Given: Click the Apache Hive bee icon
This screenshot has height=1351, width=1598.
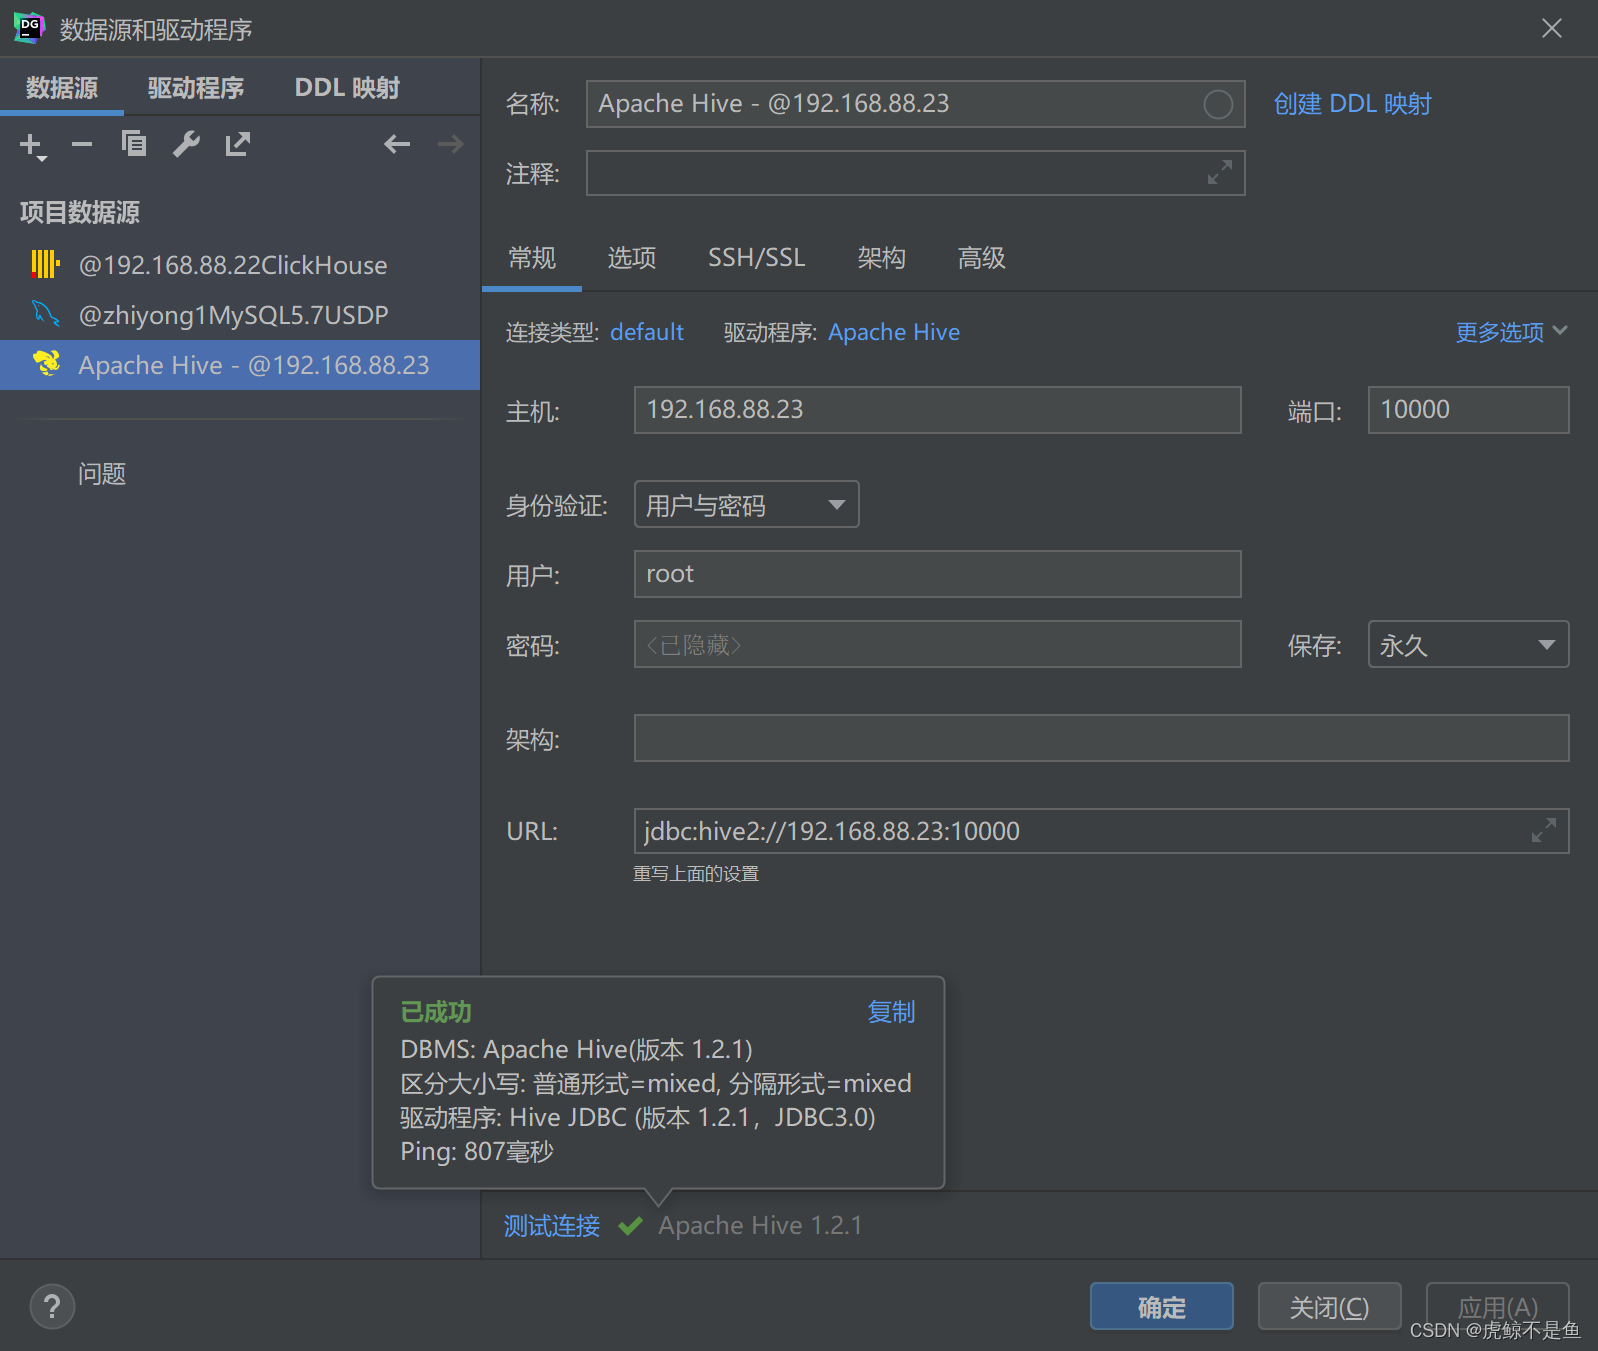Looking at the screenshot, I should (x=46, y=364).
